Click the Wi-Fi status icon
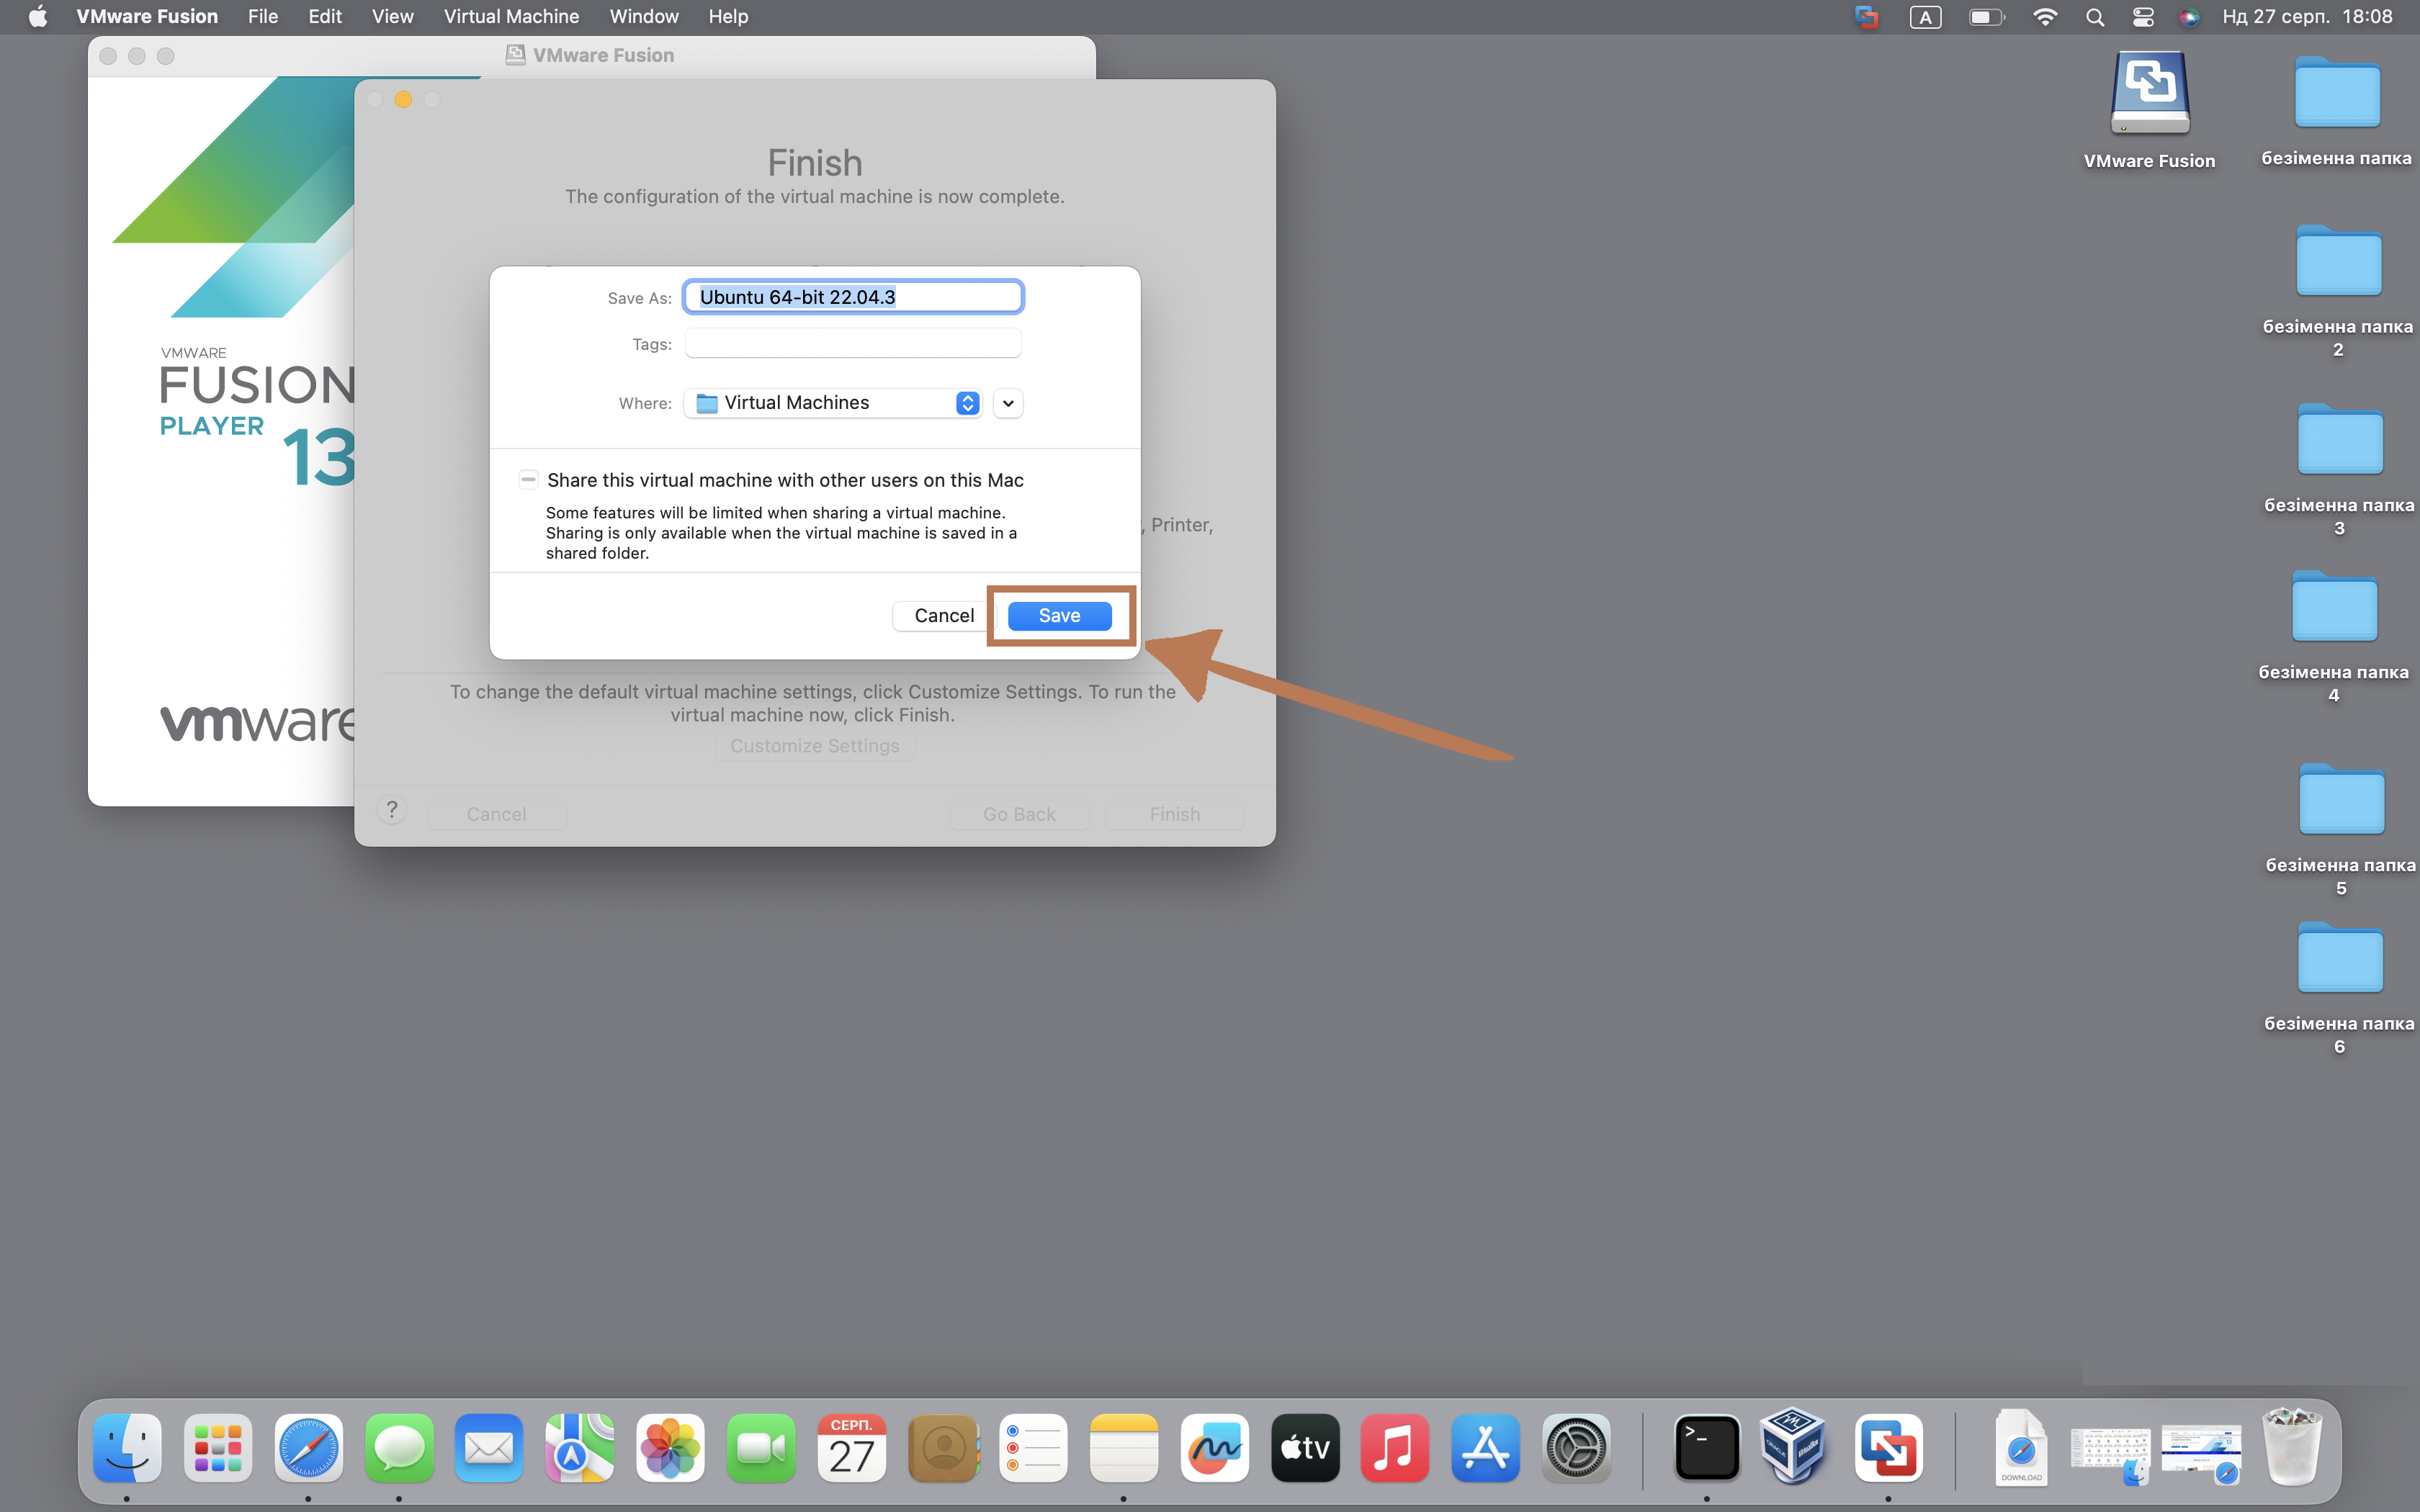Viewport: 2420px width, 1512px height. click(x=2045, y=16)
